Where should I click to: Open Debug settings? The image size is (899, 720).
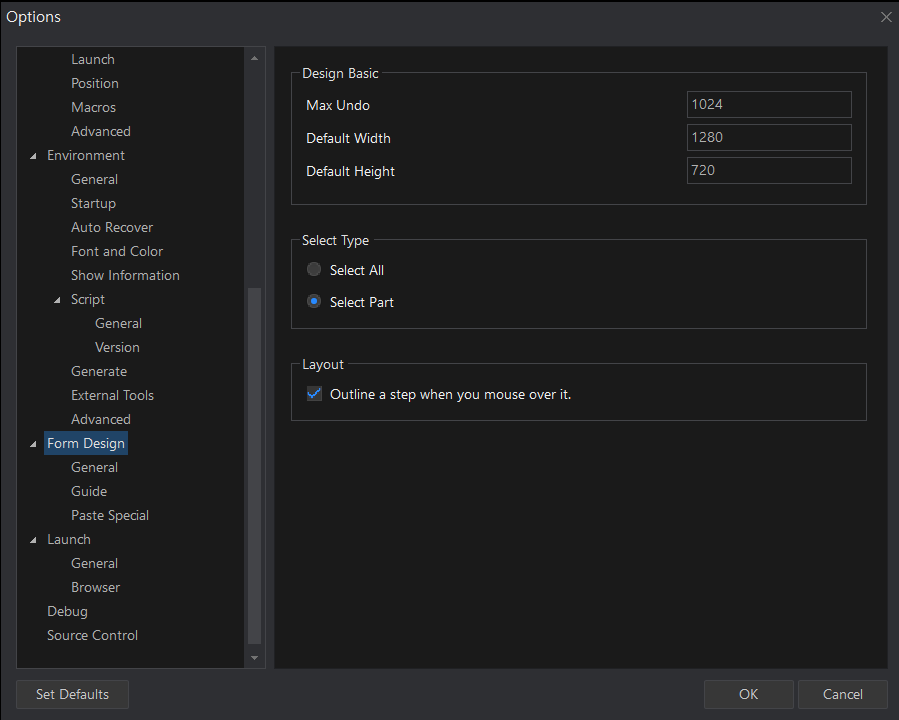(67, 612)
